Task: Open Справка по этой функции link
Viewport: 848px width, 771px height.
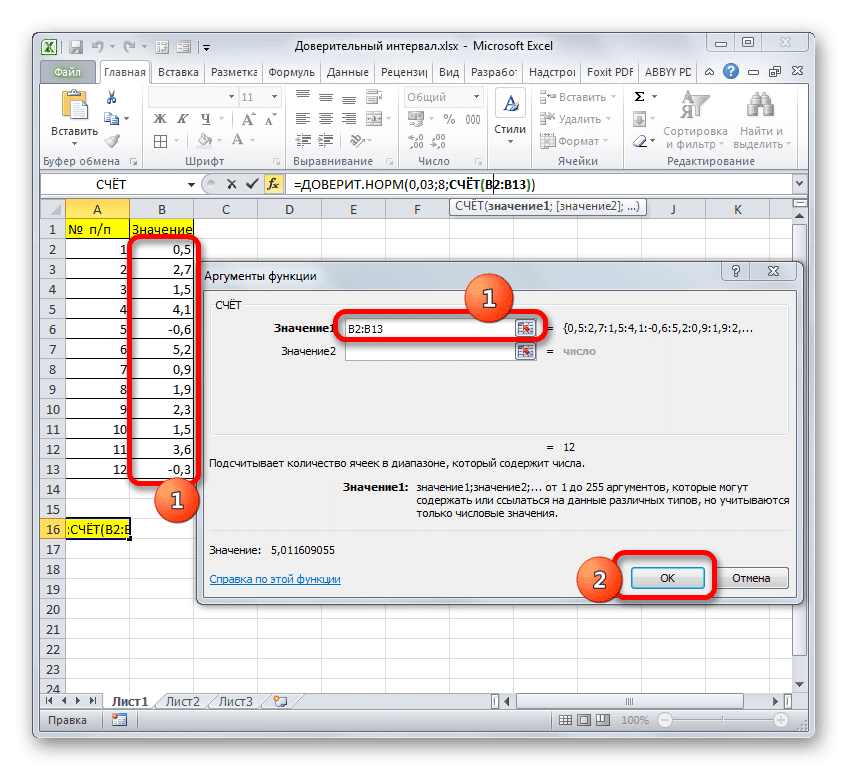Action: [x=275, y=579]
